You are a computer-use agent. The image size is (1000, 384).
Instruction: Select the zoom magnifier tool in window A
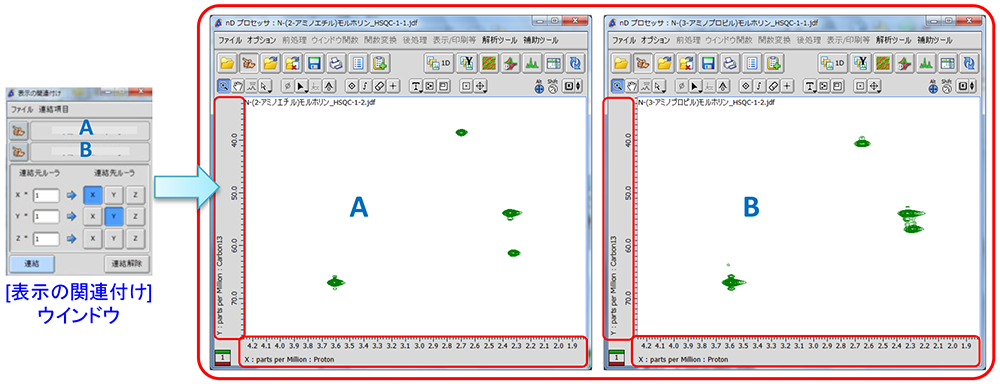click(x=224, y=85)
